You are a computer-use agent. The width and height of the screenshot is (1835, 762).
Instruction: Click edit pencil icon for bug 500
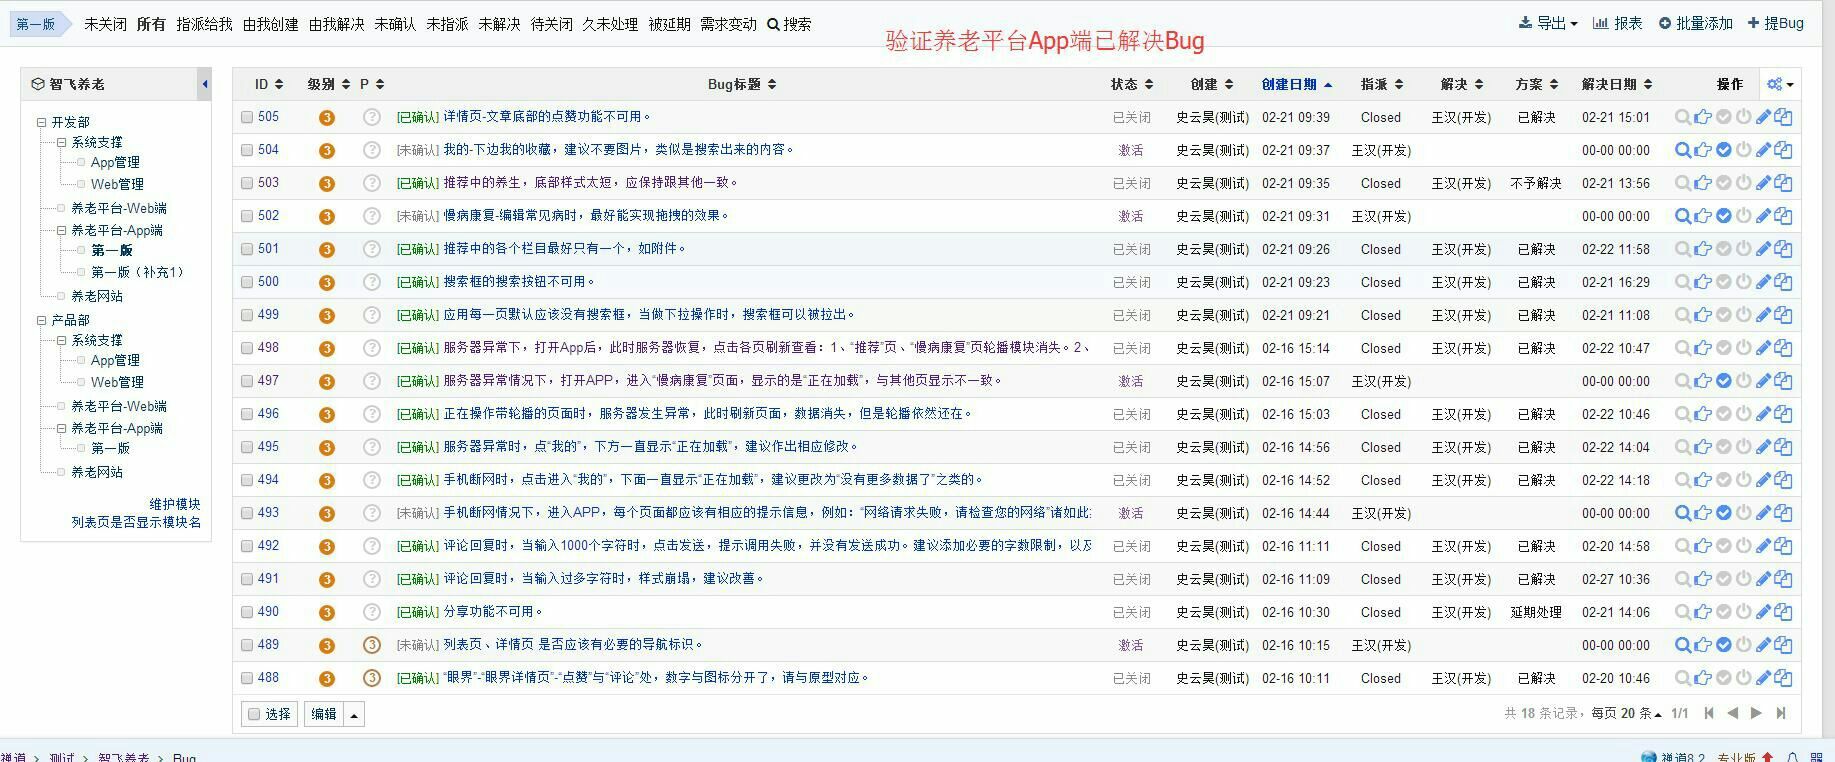pos(1764,282)
